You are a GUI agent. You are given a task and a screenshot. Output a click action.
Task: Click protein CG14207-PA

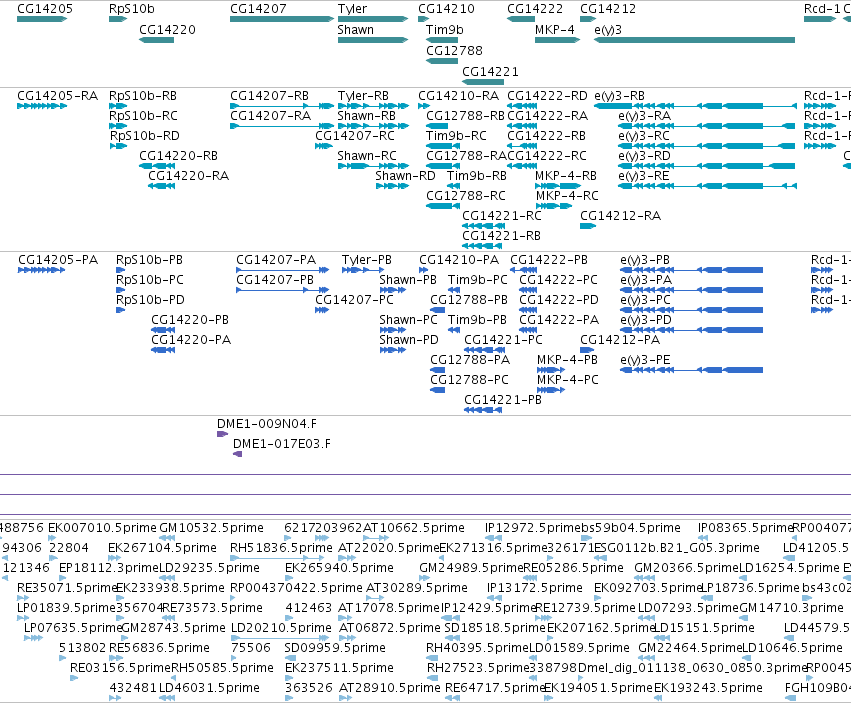coord(276,260)
